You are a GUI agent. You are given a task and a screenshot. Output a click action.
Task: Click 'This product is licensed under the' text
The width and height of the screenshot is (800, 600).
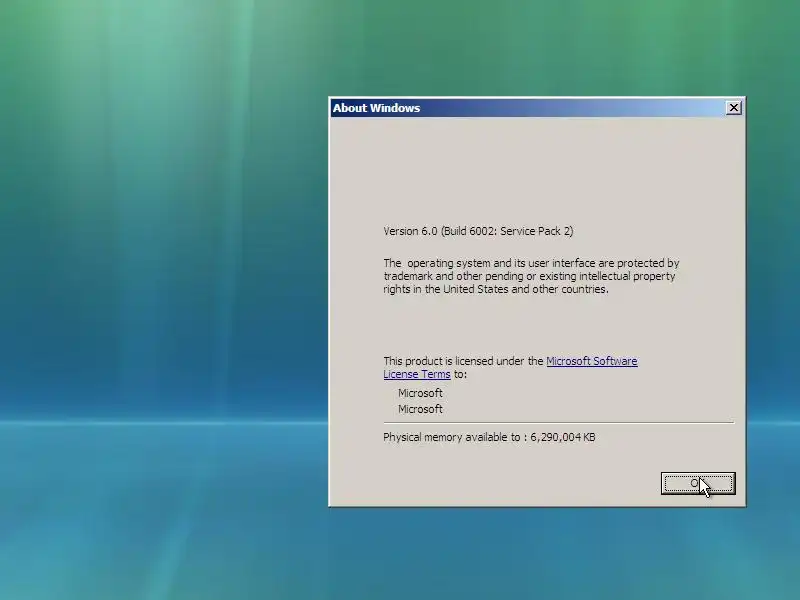click(463, 361)
